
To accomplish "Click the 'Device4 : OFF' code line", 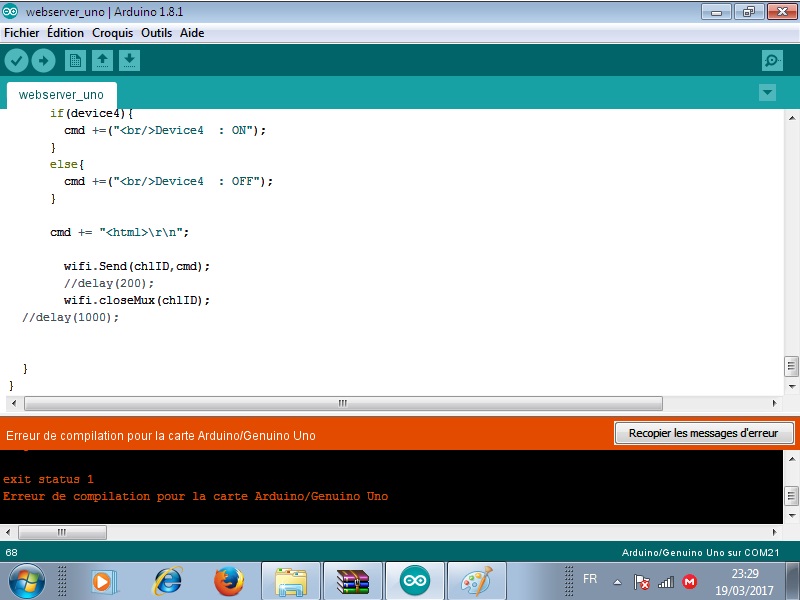I will coord(168,182).
